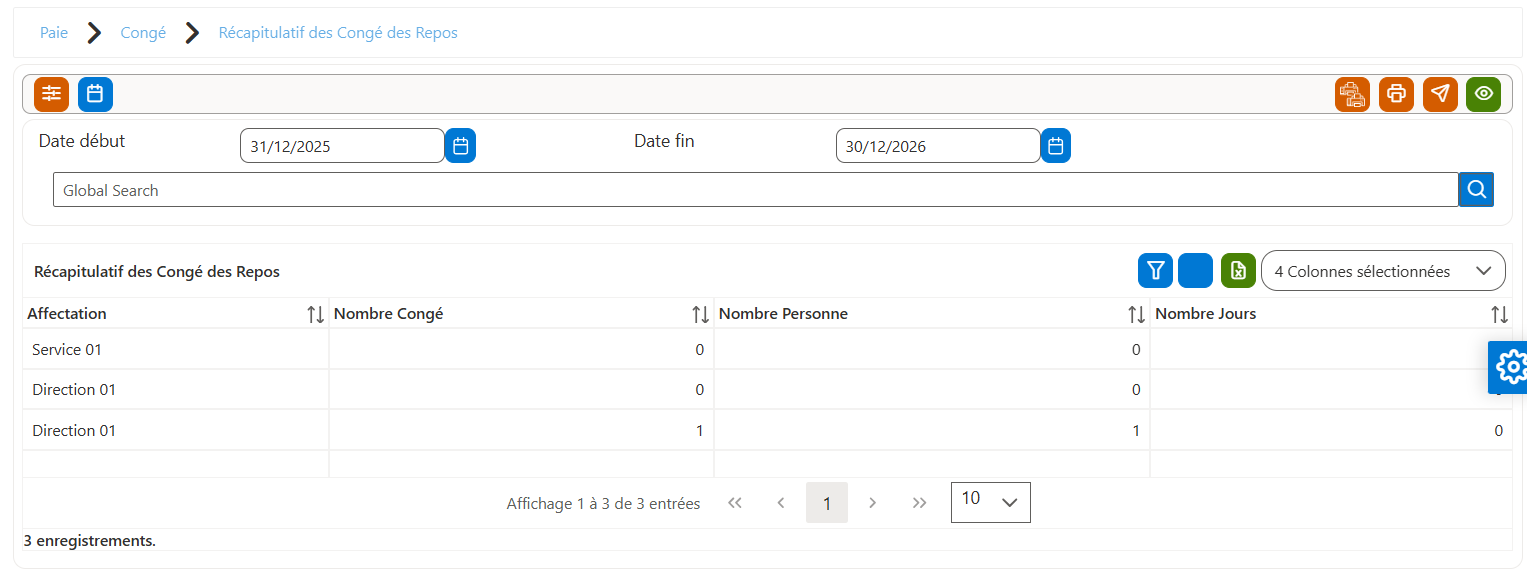Open the blue settings gear panel

1509,367
